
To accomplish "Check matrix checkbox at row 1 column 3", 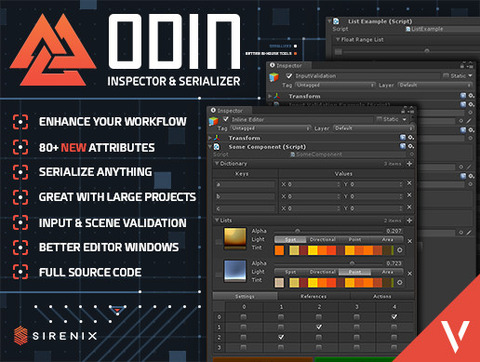I will 356,327.
